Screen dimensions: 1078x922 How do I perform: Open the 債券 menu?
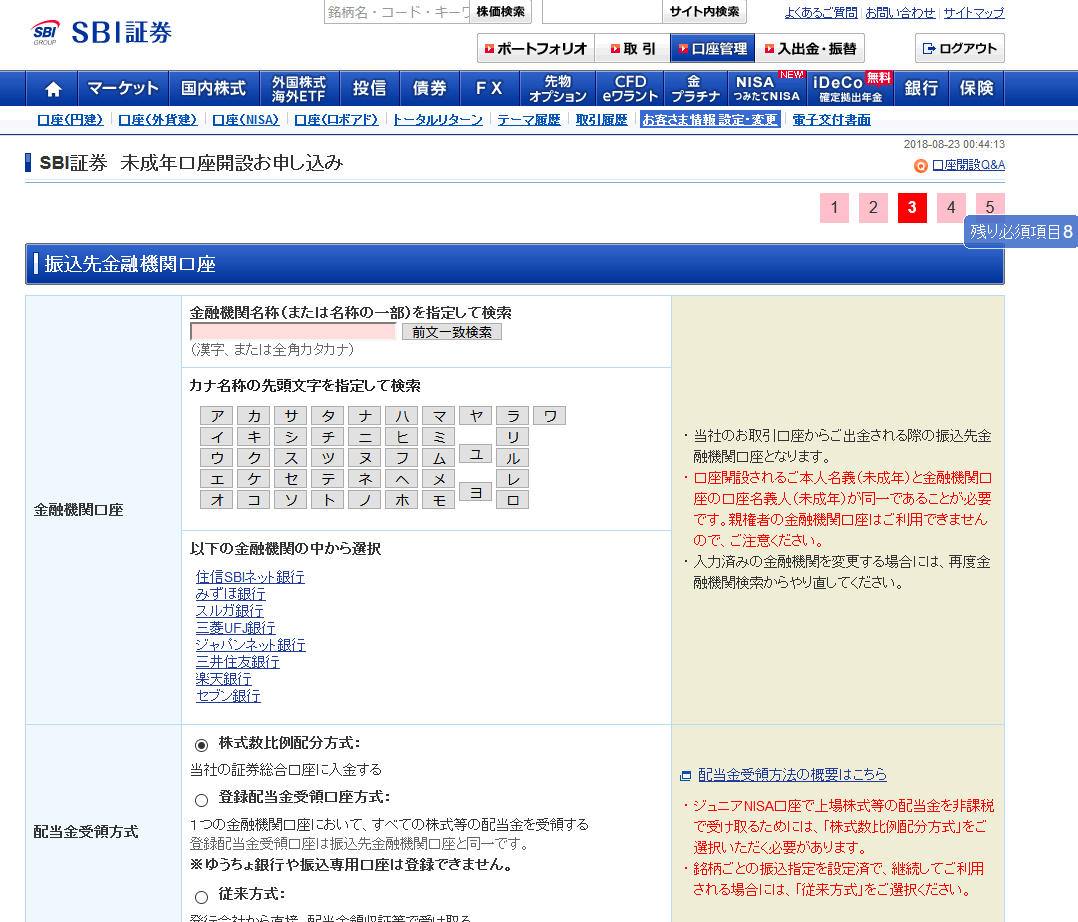(430, 89)
